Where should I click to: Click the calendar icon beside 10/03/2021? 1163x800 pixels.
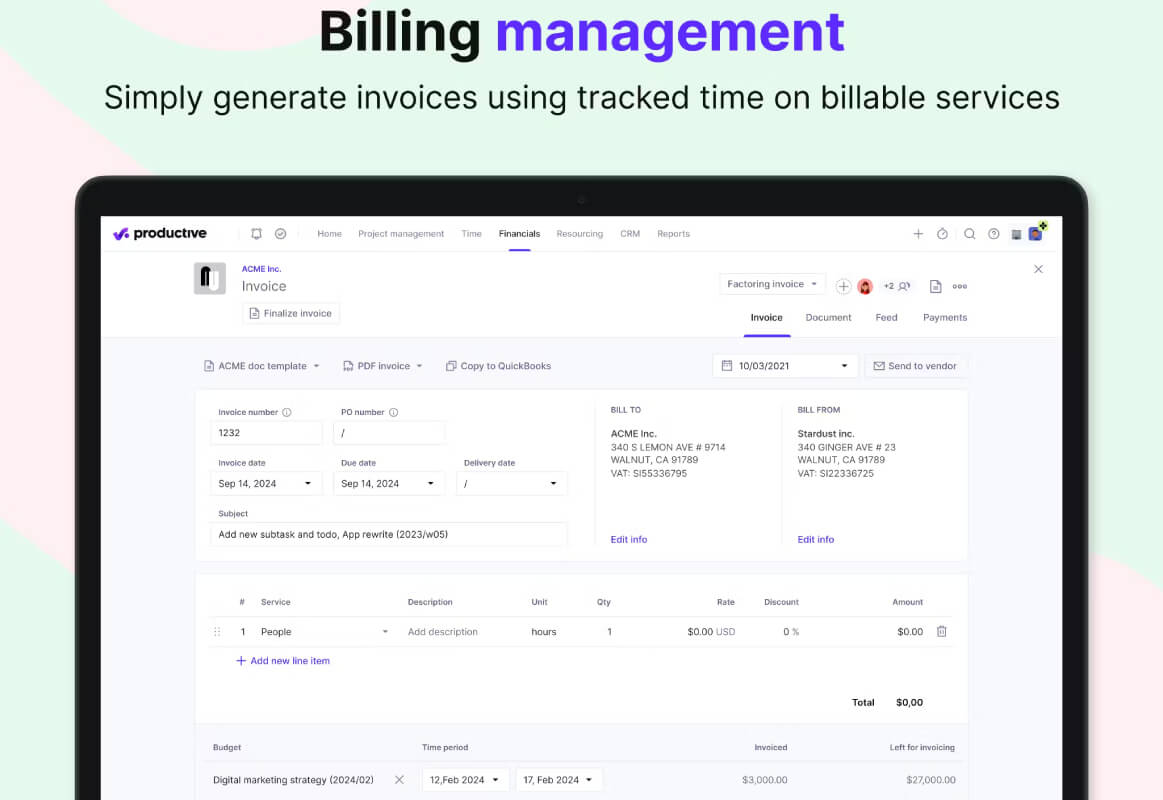(727, 366)
